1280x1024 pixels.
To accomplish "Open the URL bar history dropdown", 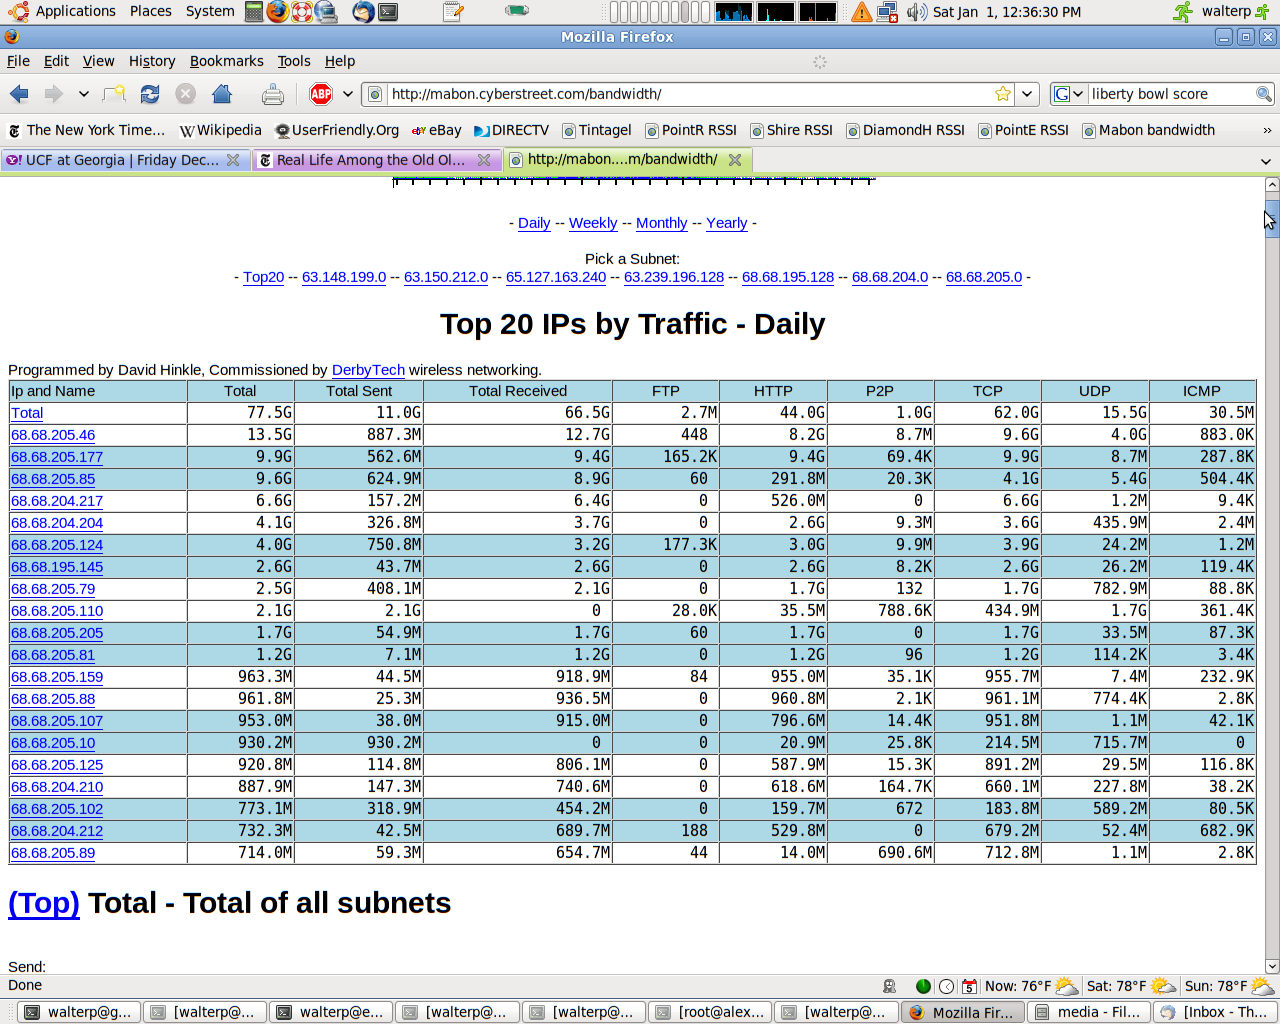I will (1027, 94).
